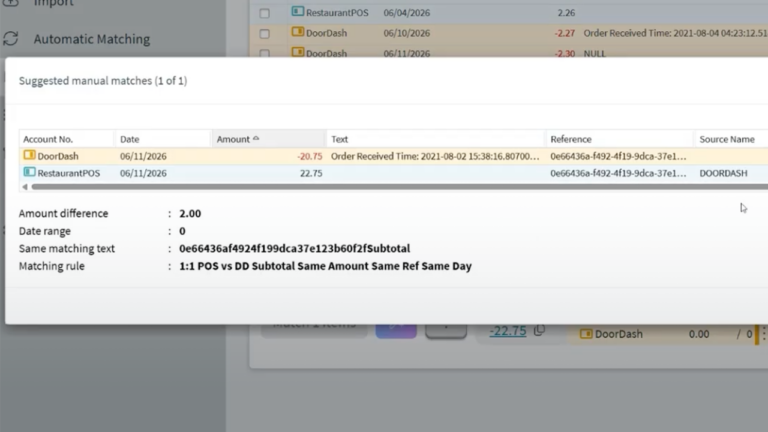768x432 pixels.
Task: Tick checkbox for RestaurantPOS 06/04/2026 row
Action: [264, 13]
